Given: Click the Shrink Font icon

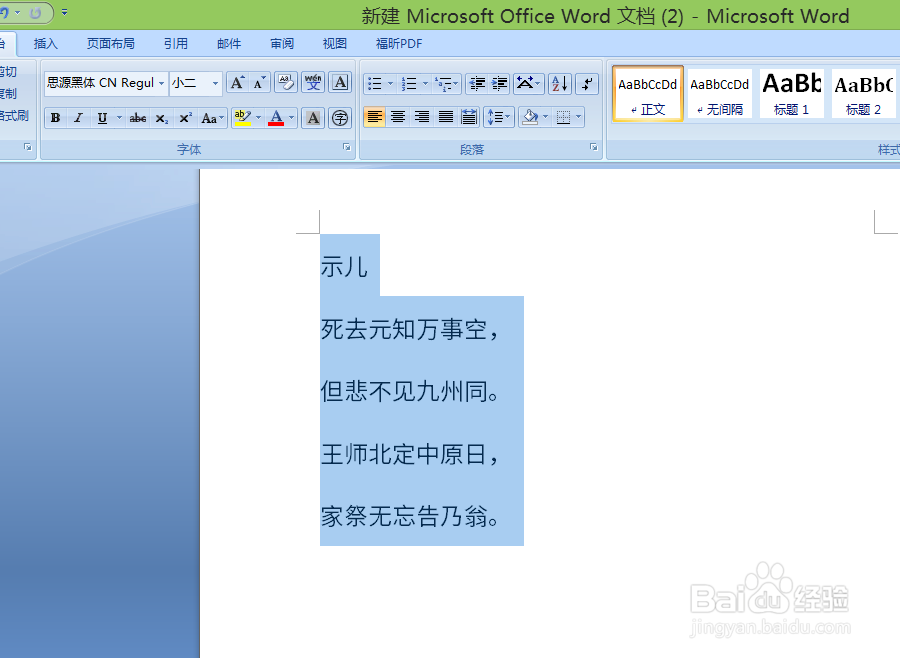Looking at the screenshot, I should click(259, 83).
